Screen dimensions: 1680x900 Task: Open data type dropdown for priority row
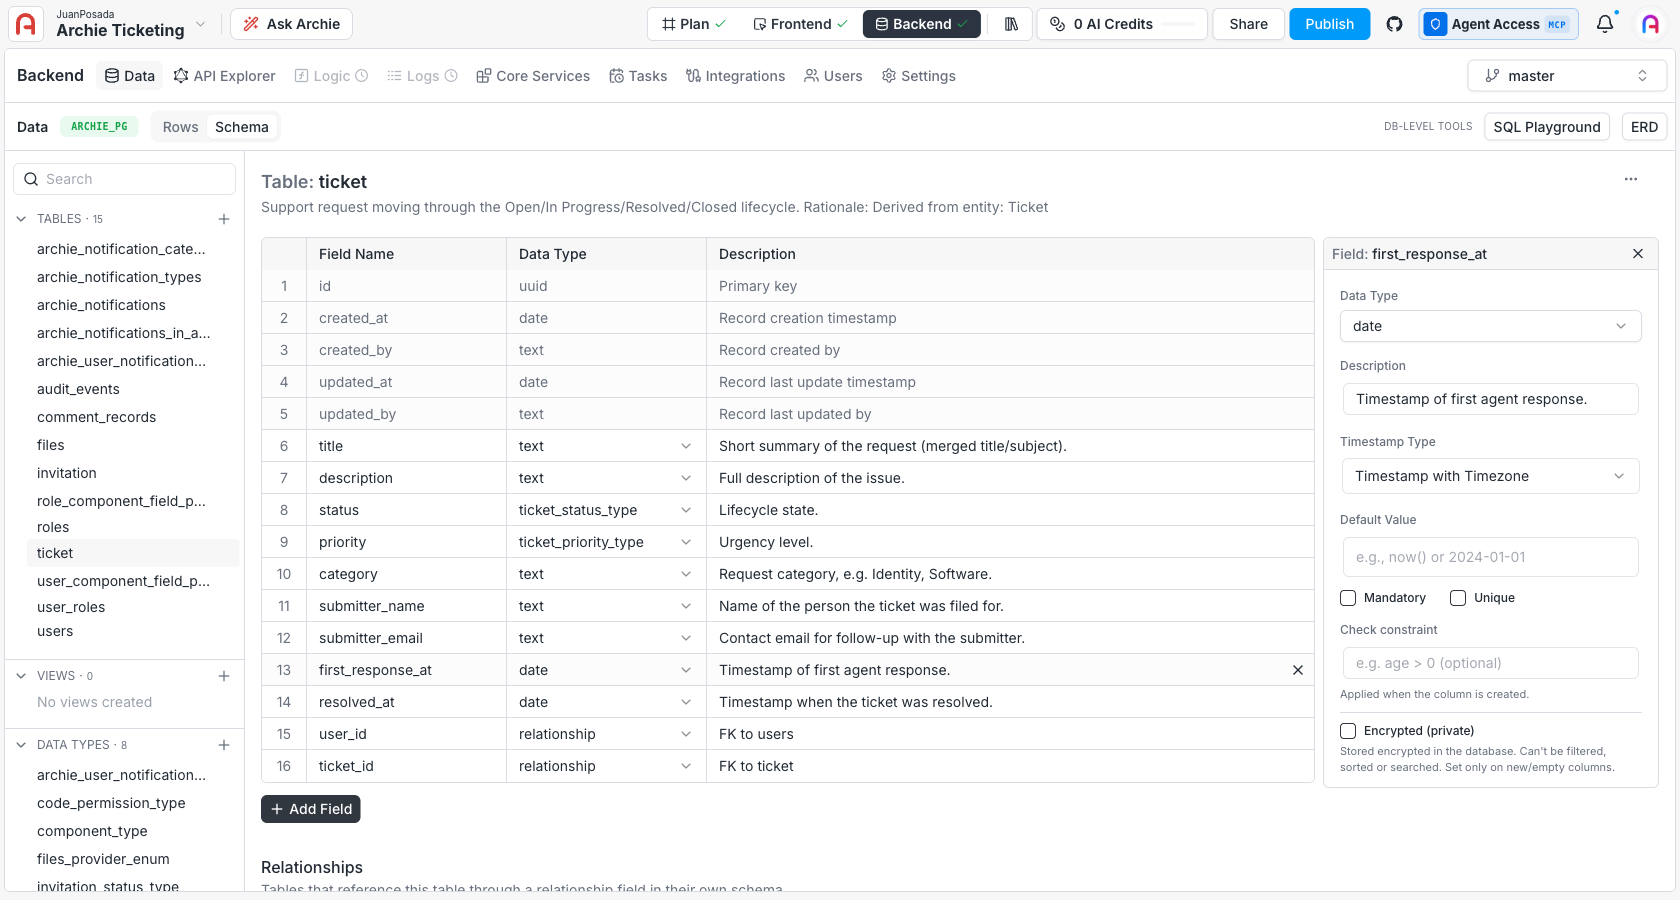[x=686, y=542]
